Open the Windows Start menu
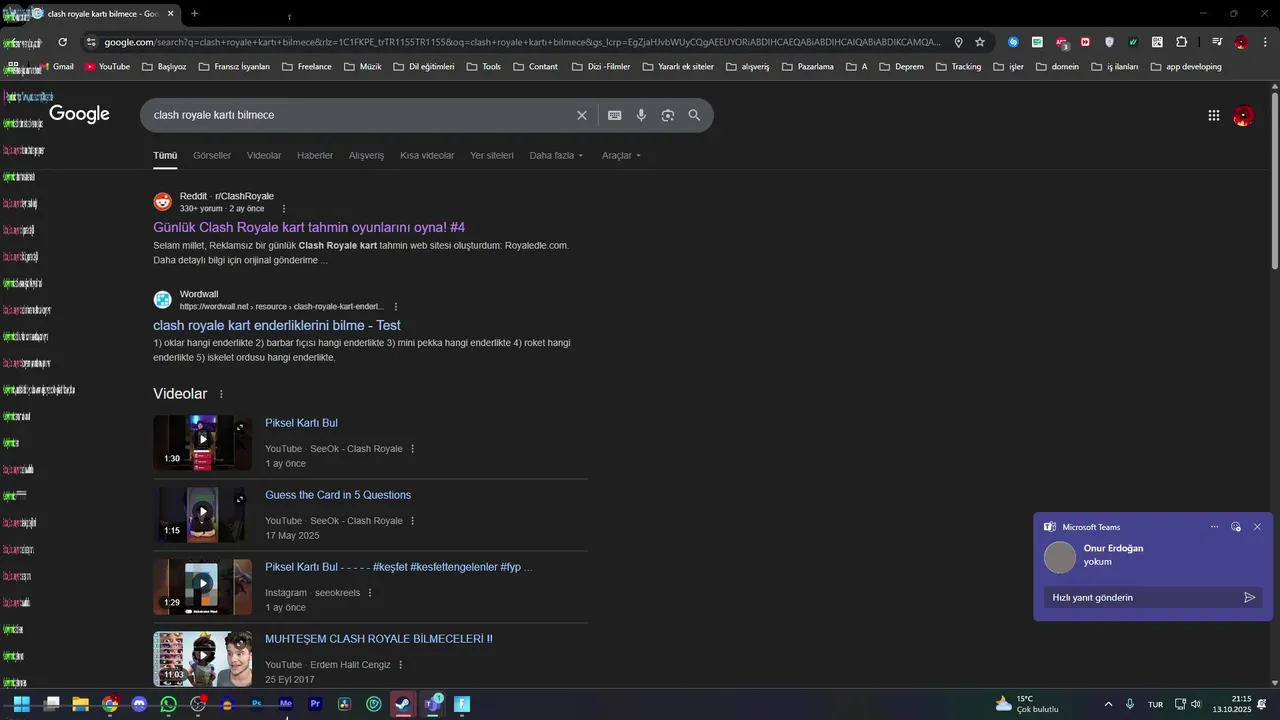Screen dimensions: 1280x720 point(21,704)
